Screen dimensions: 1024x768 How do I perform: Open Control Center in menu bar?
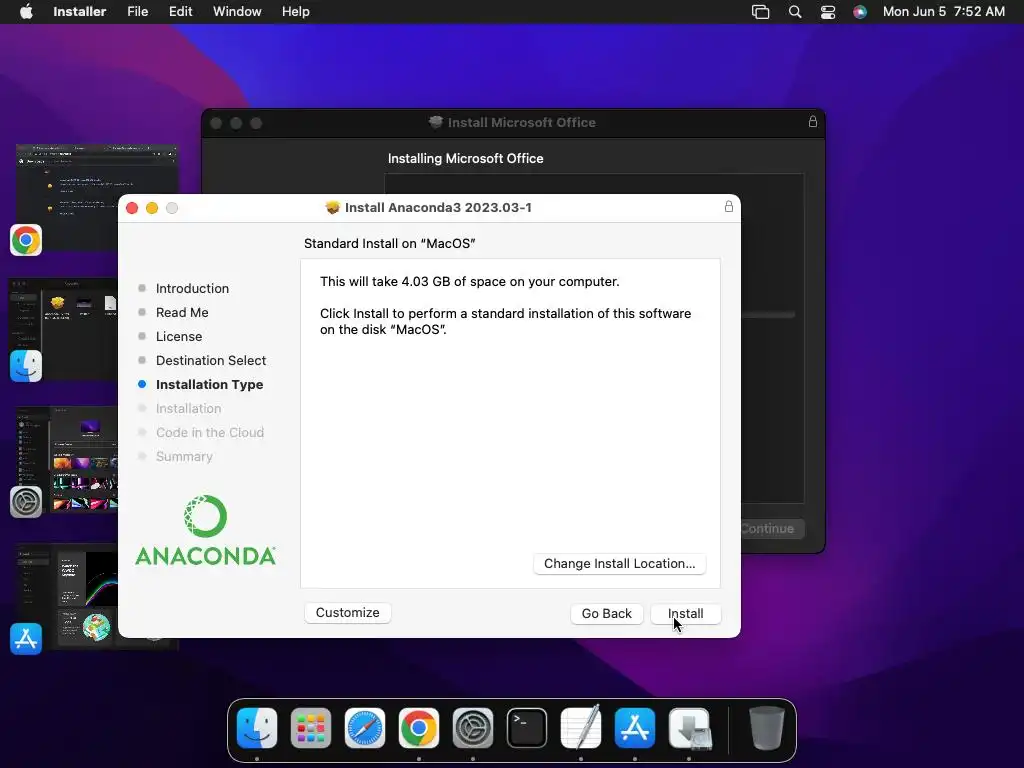828,12
